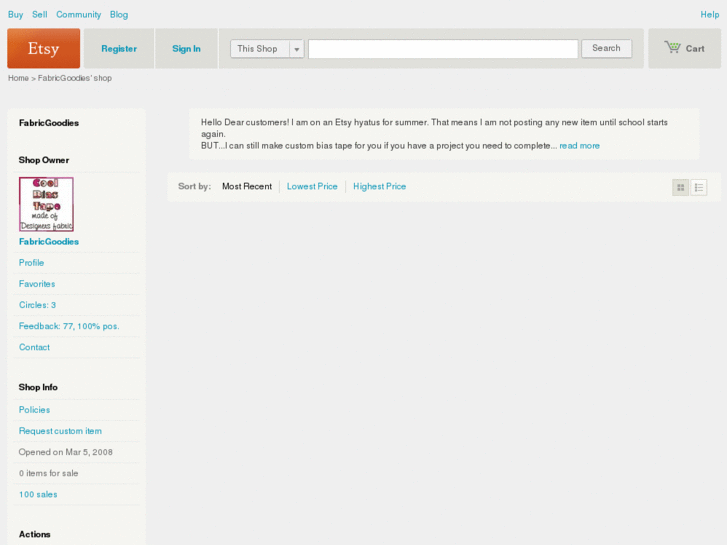This screenshot has width=727, height=545.
Task: Click the Actions heading
Action: point(34,534)
